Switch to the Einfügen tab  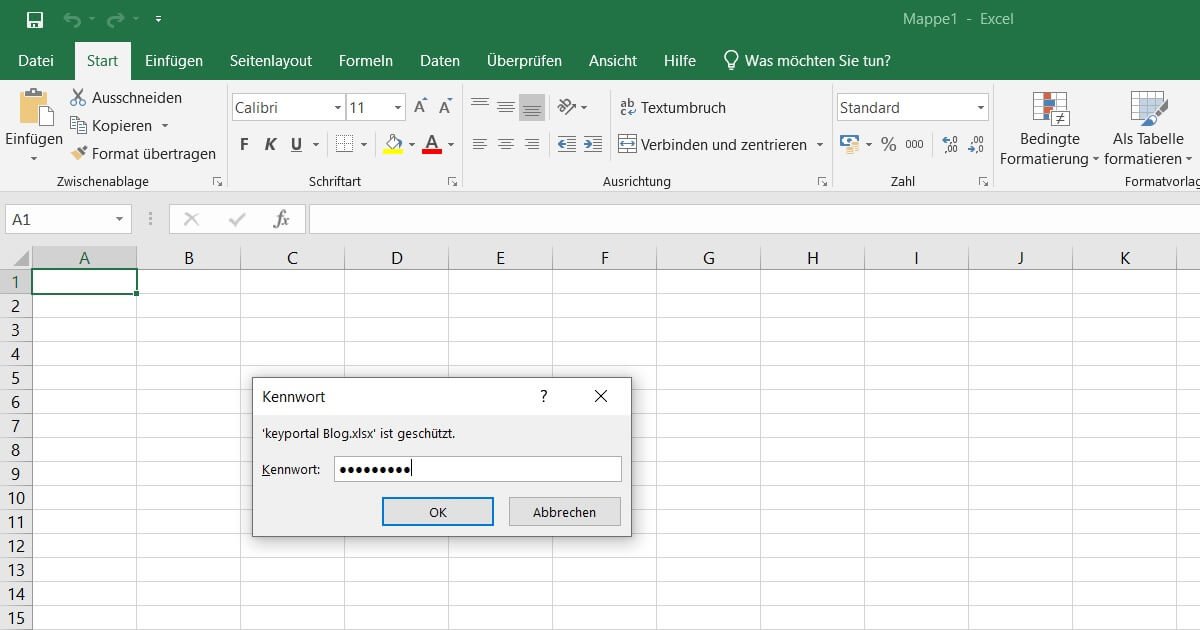coord(174,61)
